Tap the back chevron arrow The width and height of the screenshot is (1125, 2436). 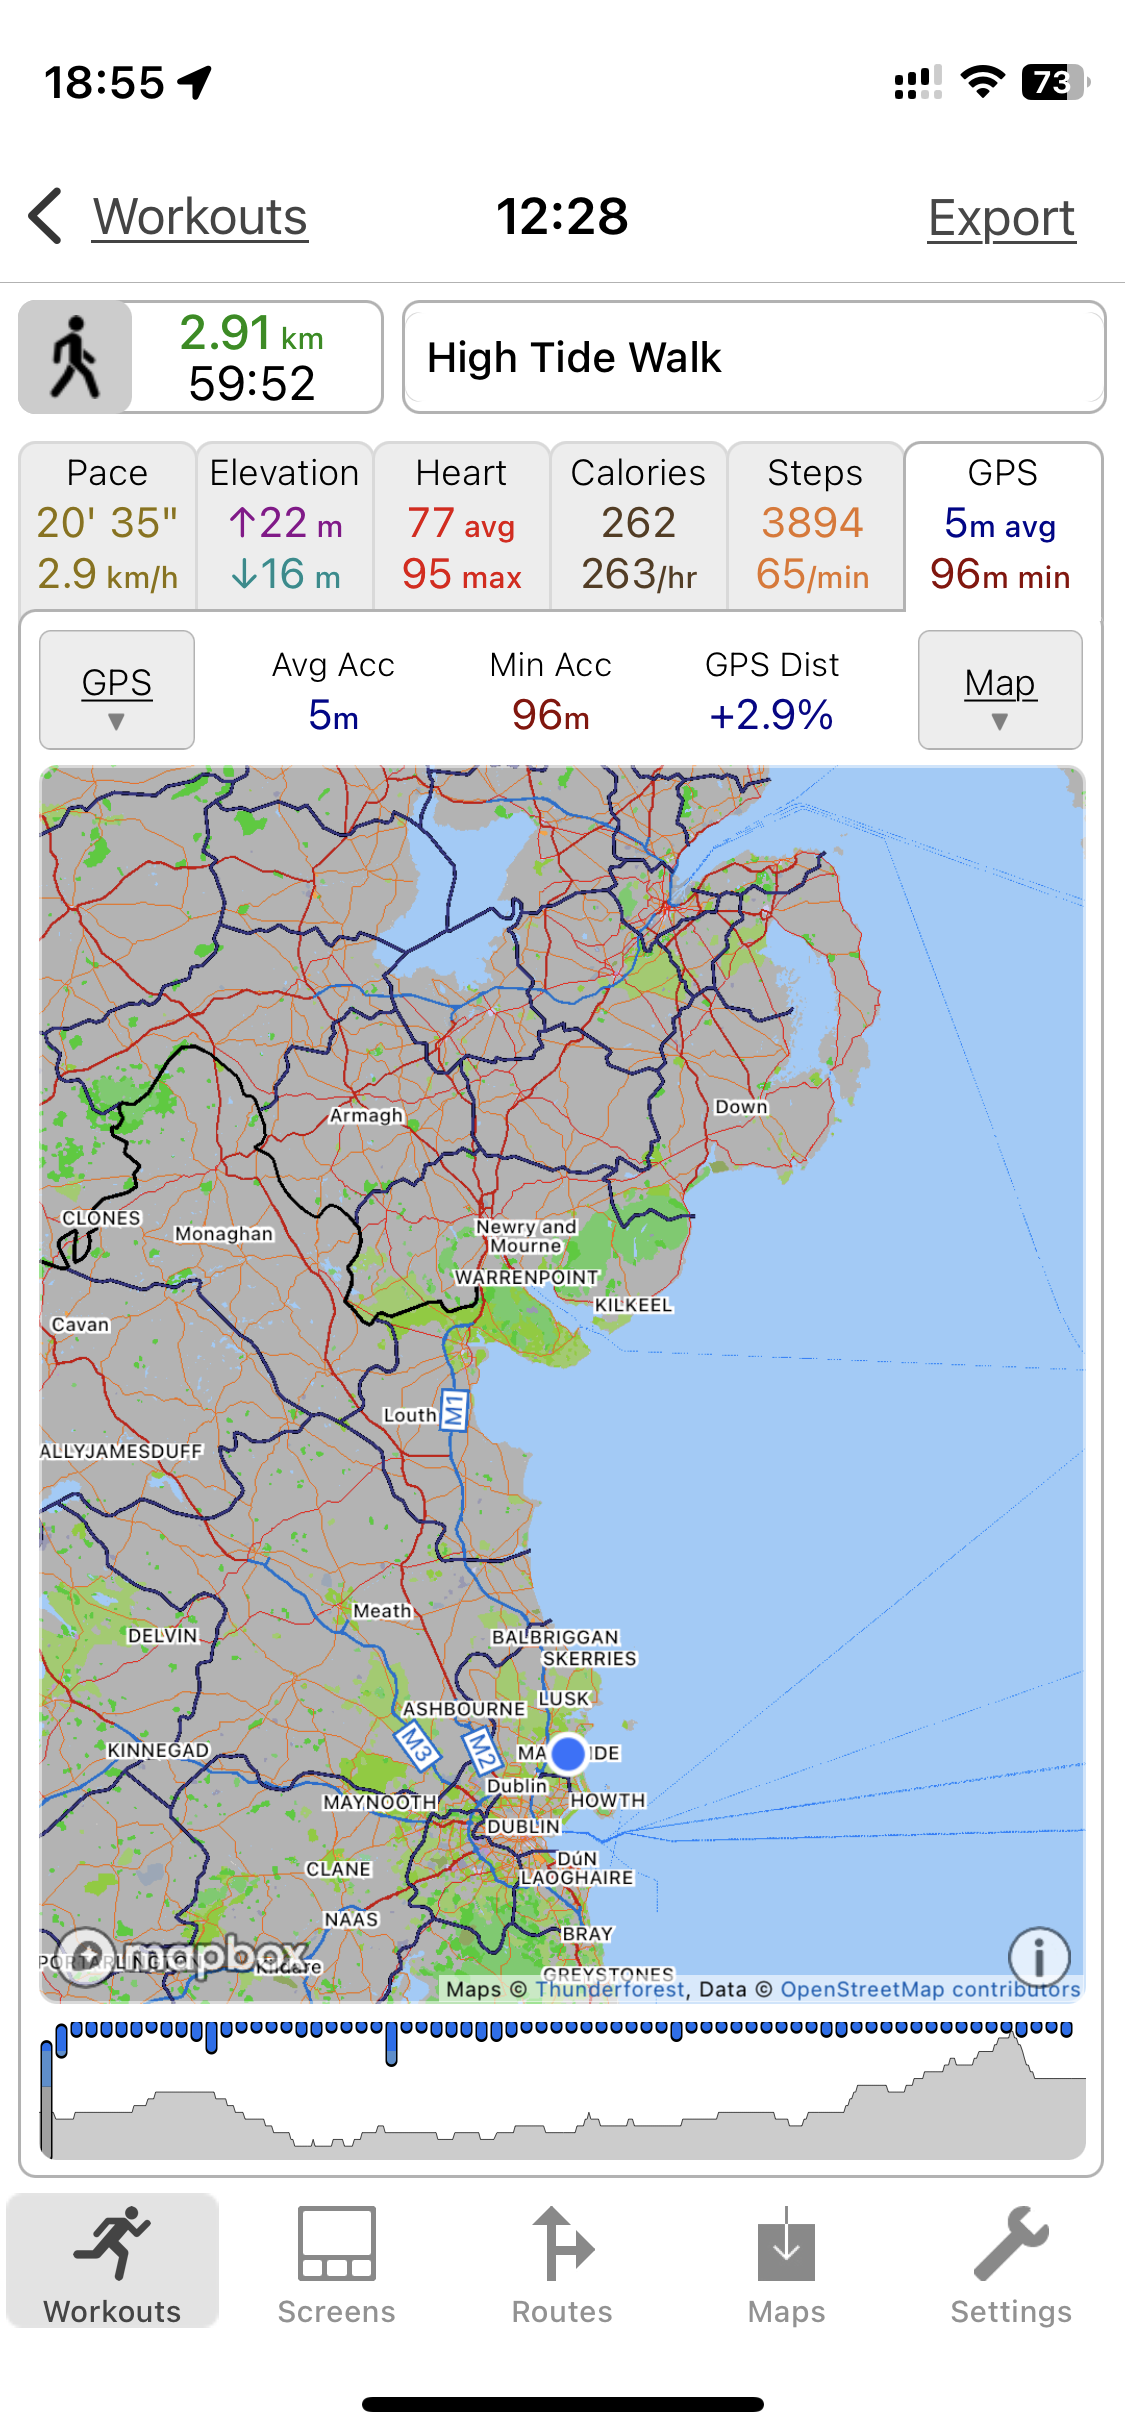click(x=47, y=216)
